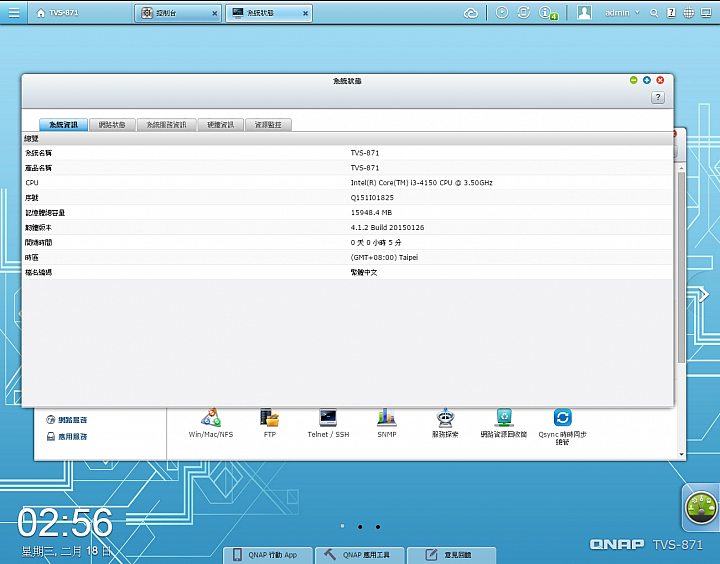Click firmware version 4.1.2 Build 20150126

387,227
